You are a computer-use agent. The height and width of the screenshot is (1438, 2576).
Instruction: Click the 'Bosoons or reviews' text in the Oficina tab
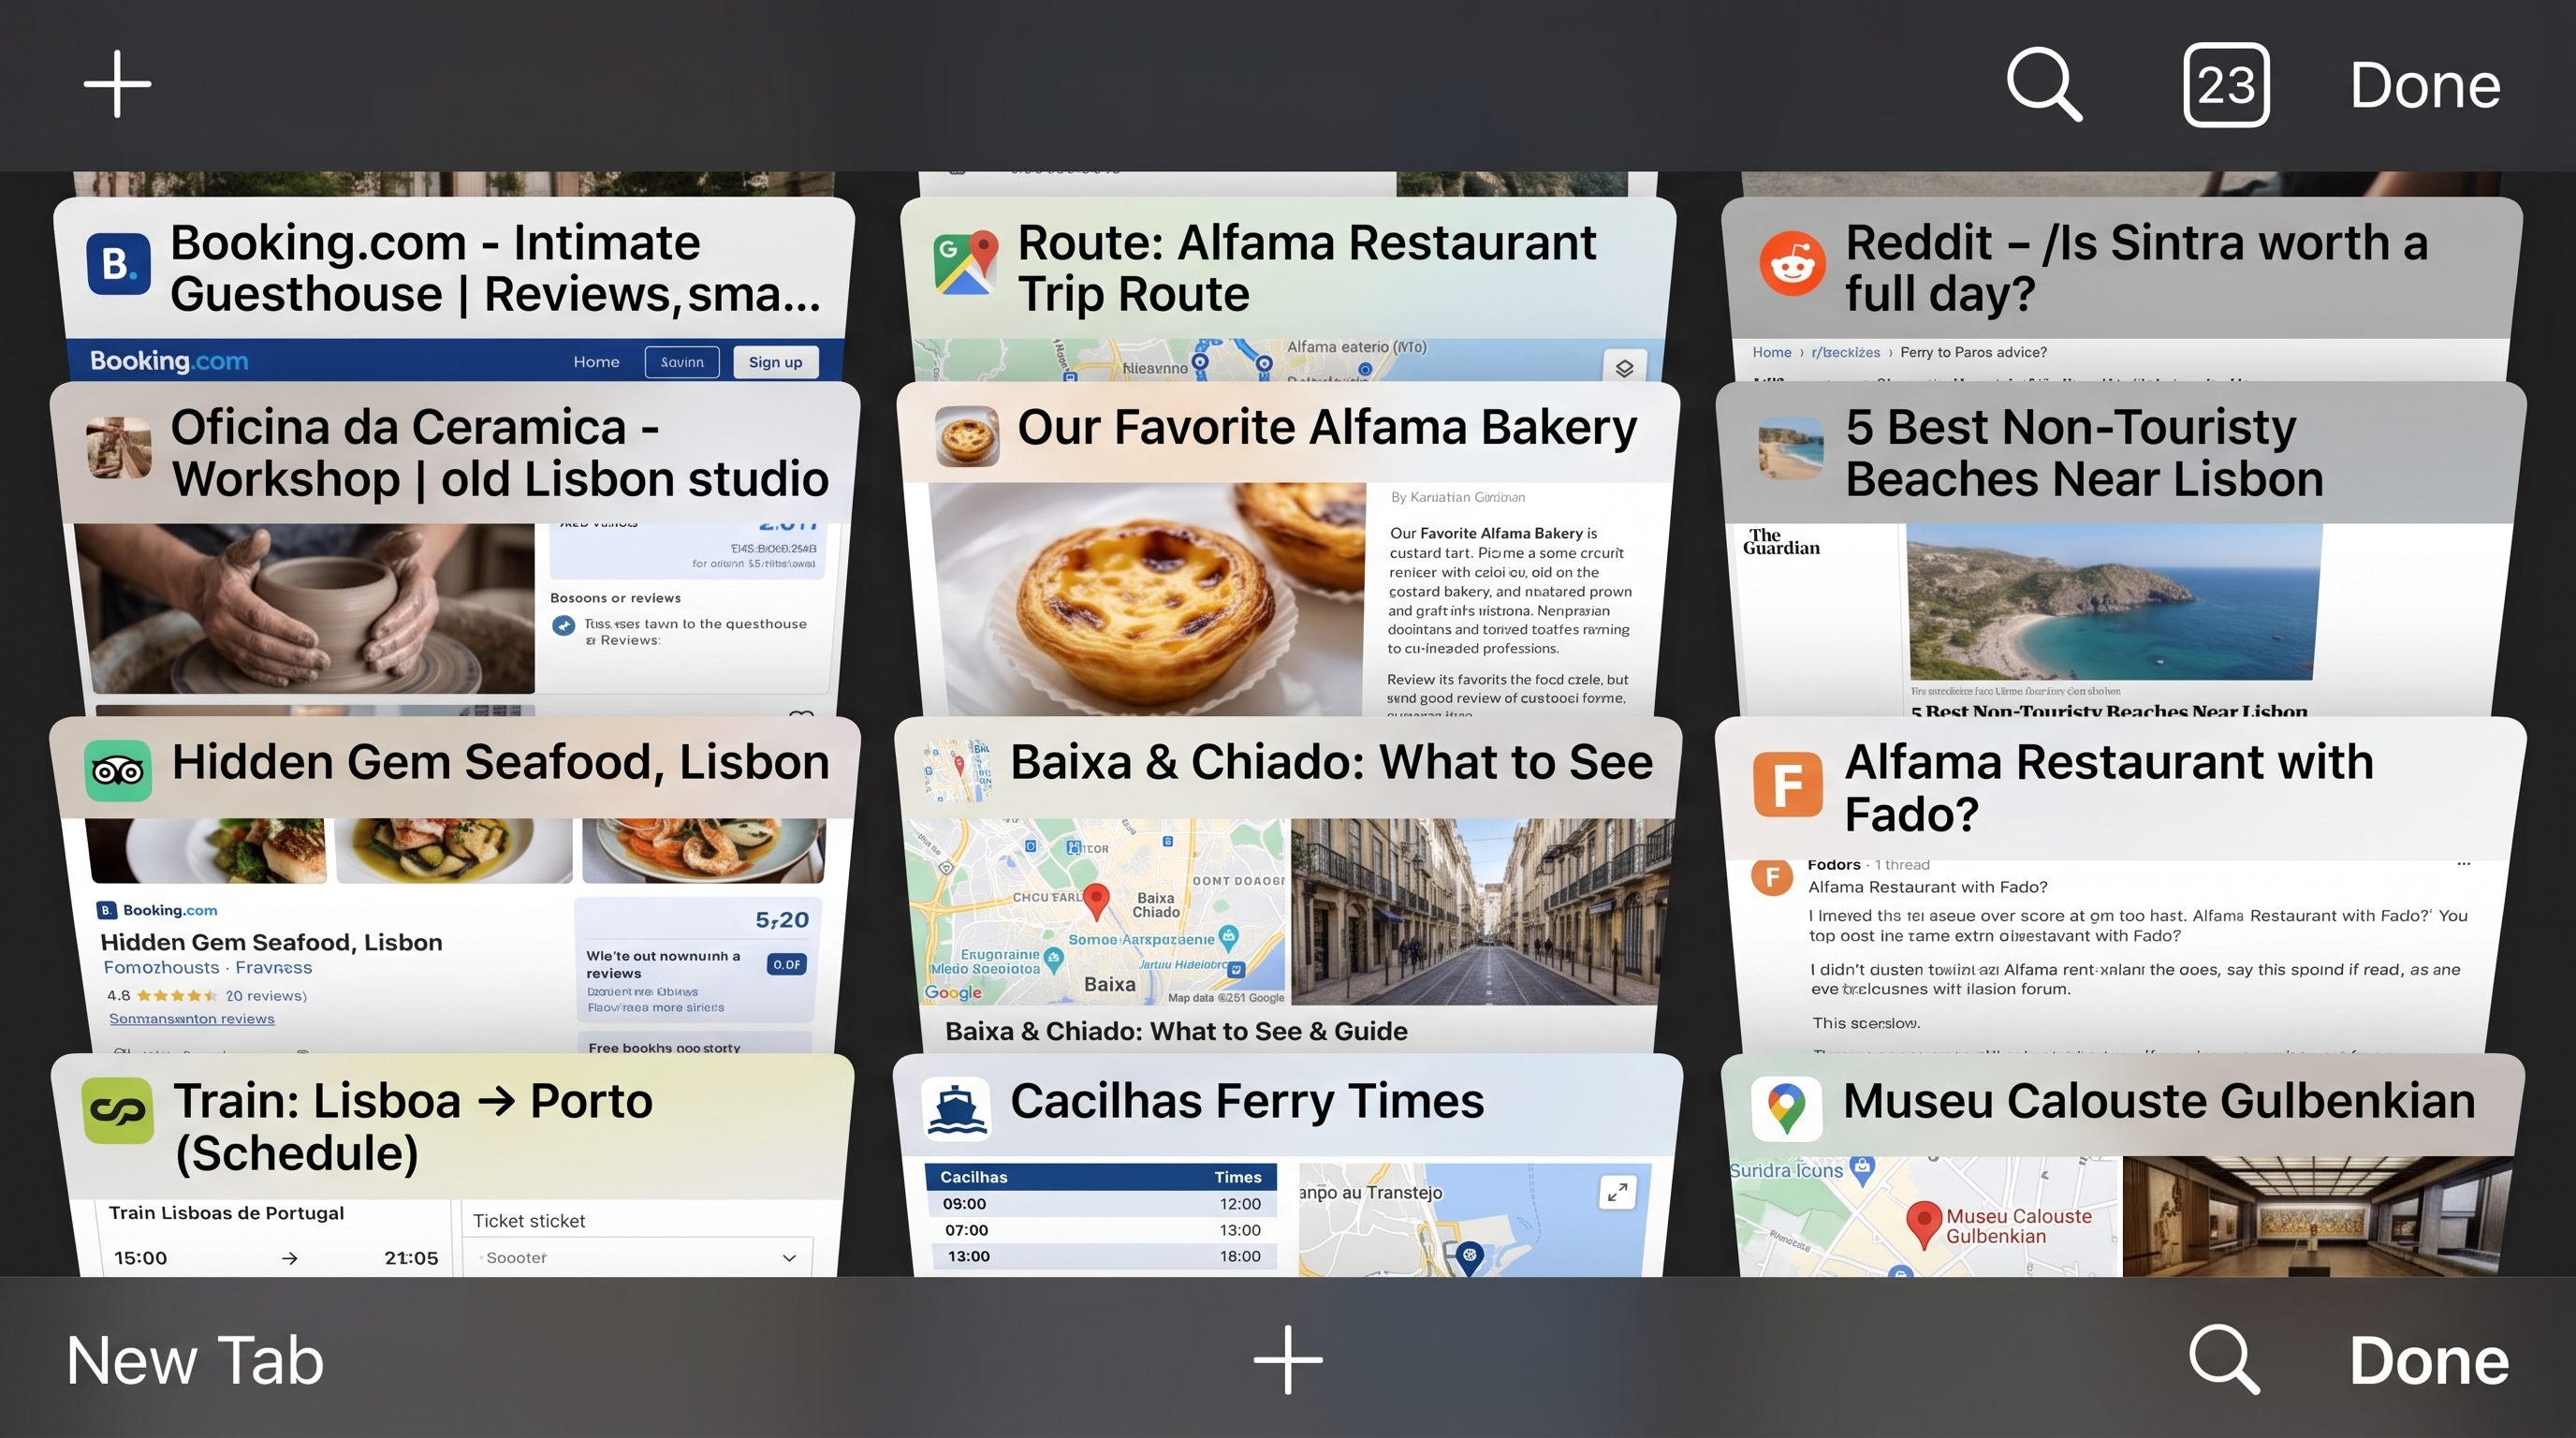click(x=615, y=598)
